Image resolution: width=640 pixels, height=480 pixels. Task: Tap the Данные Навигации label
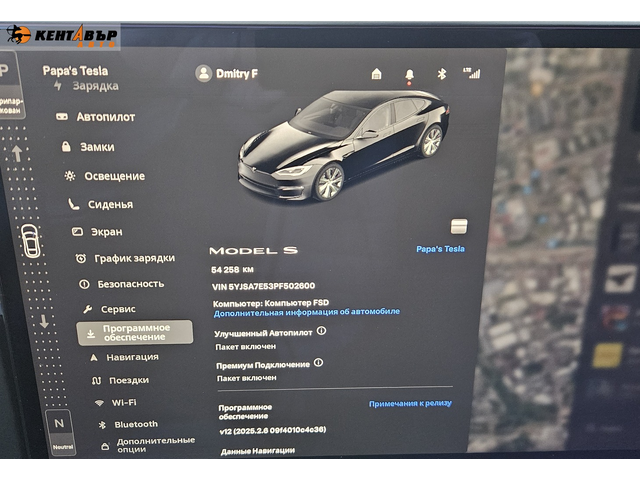tap(258, 451)
